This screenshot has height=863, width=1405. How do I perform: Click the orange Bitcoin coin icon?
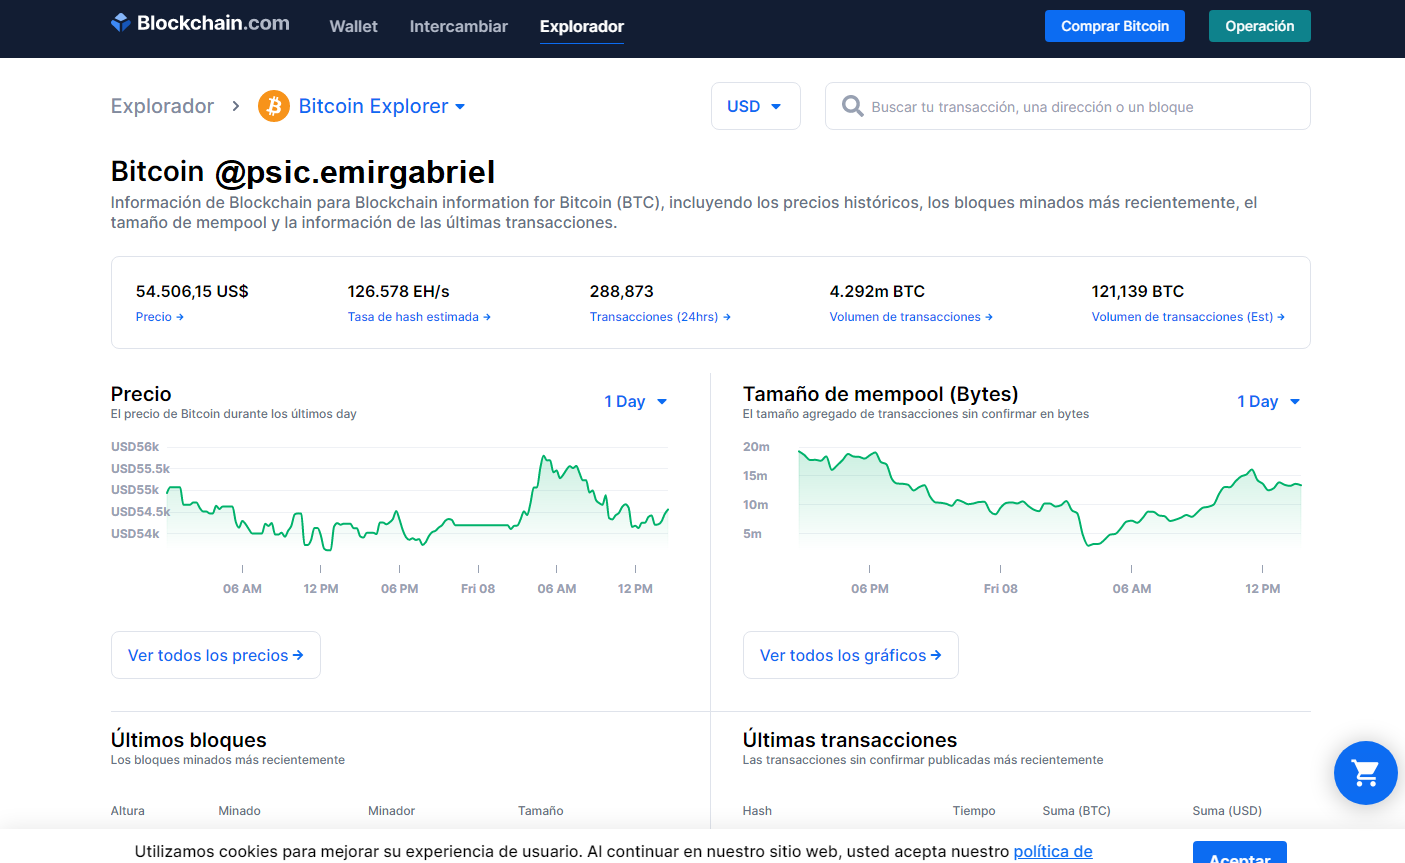click(274, 106)
